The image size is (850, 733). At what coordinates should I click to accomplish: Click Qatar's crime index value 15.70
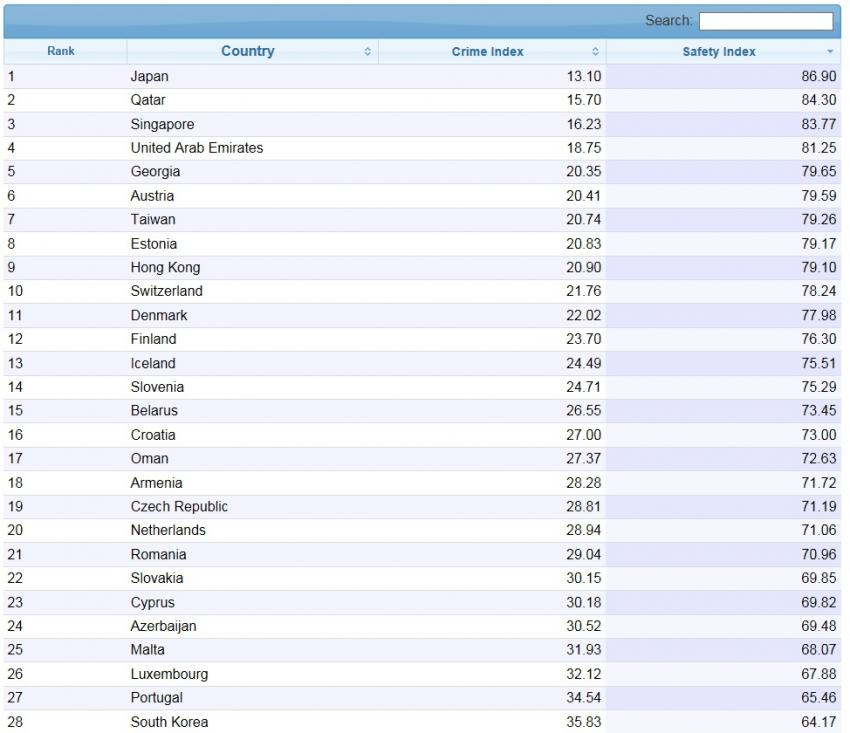(x=584, y=100)
